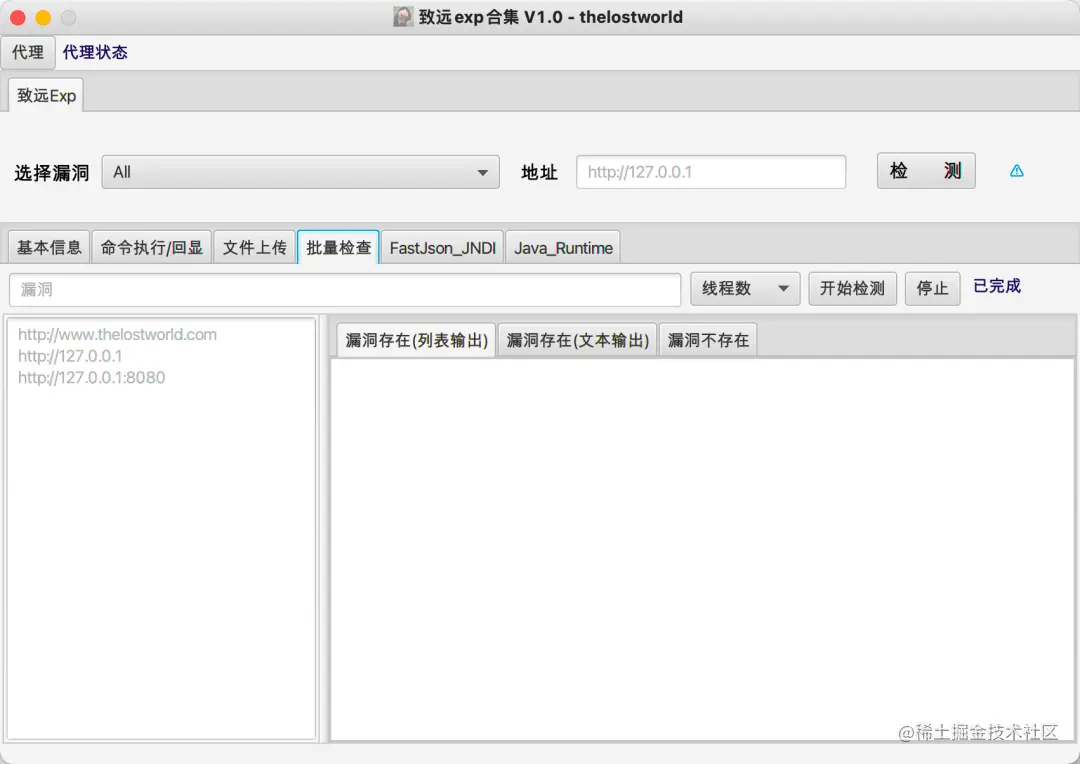Viewport: 1080px width, 764px height.
Task: Open the 代理状态 menu item
Action: (x=95, y=52)
